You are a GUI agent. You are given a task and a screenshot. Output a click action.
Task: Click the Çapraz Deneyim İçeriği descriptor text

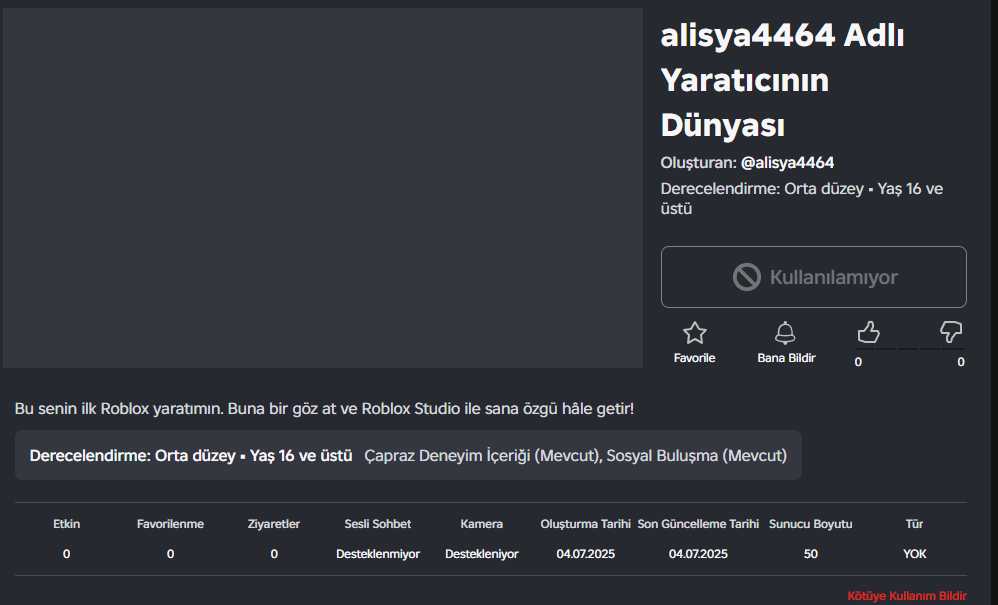(x=482, y=455)
